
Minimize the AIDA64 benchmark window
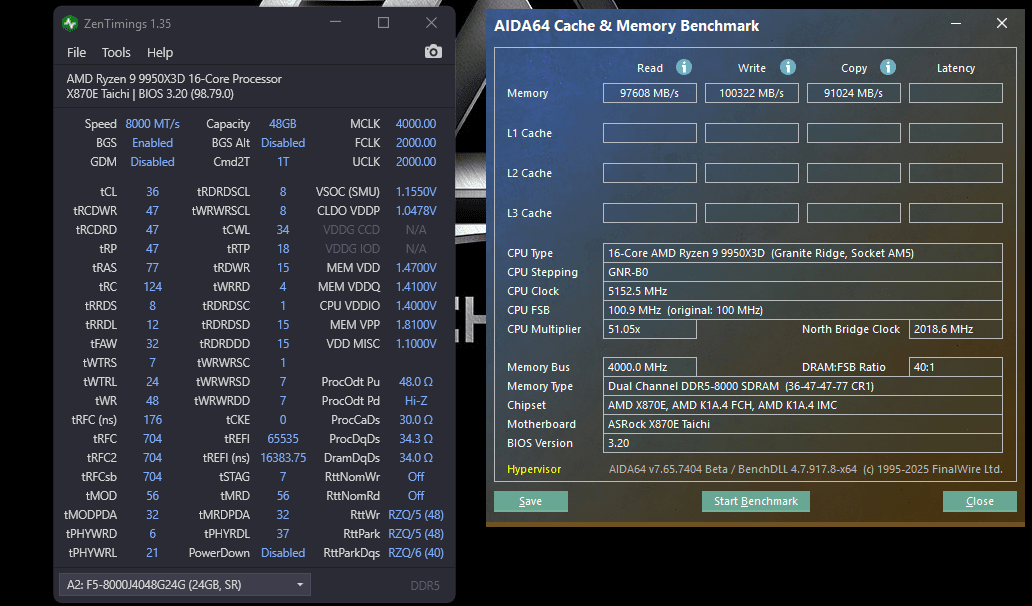[956, 24]
